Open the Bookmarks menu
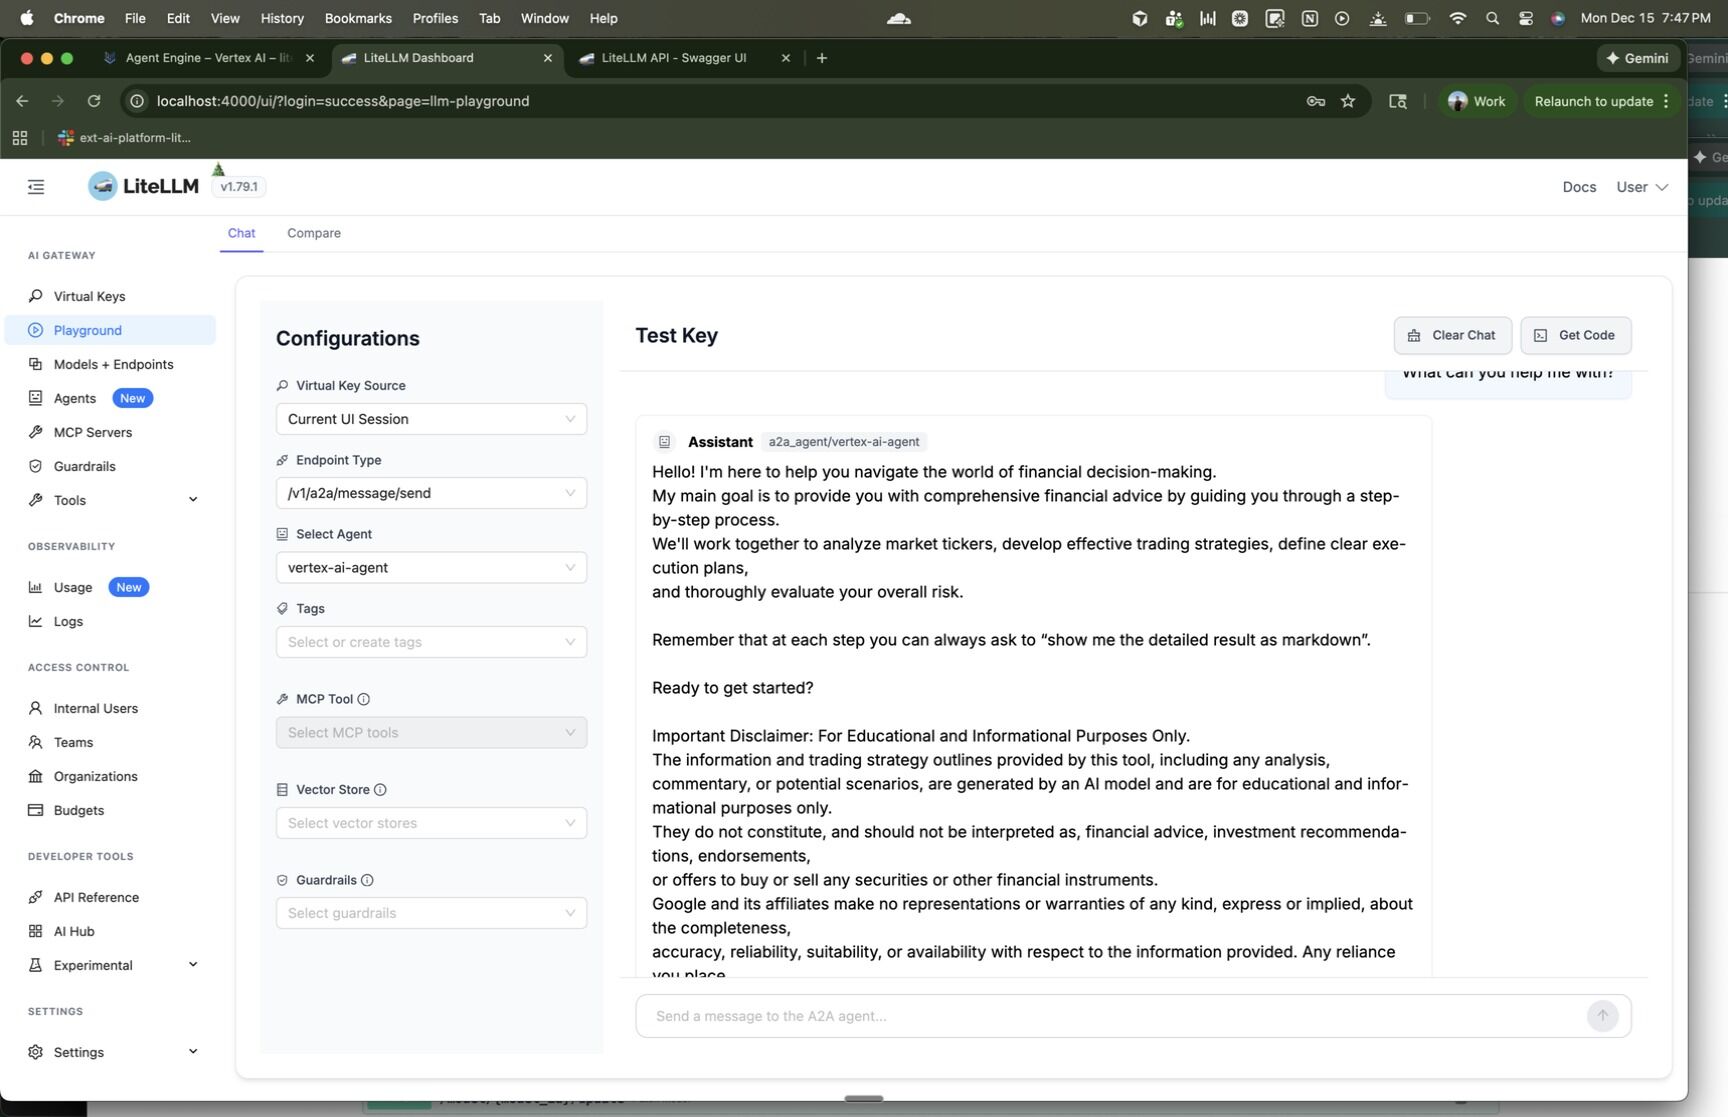Image resolution: width=1728 pixels, height=1117 pixels. pos(358,18)
